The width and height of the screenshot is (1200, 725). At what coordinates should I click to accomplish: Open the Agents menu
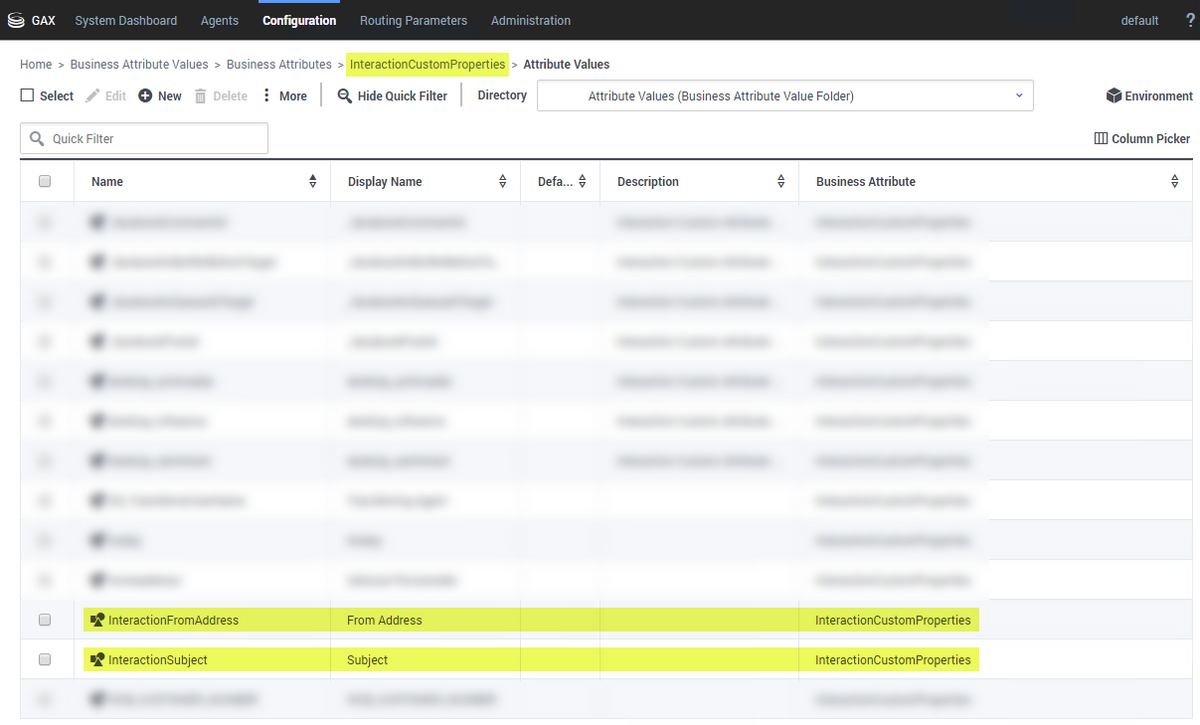coord(220,20)
